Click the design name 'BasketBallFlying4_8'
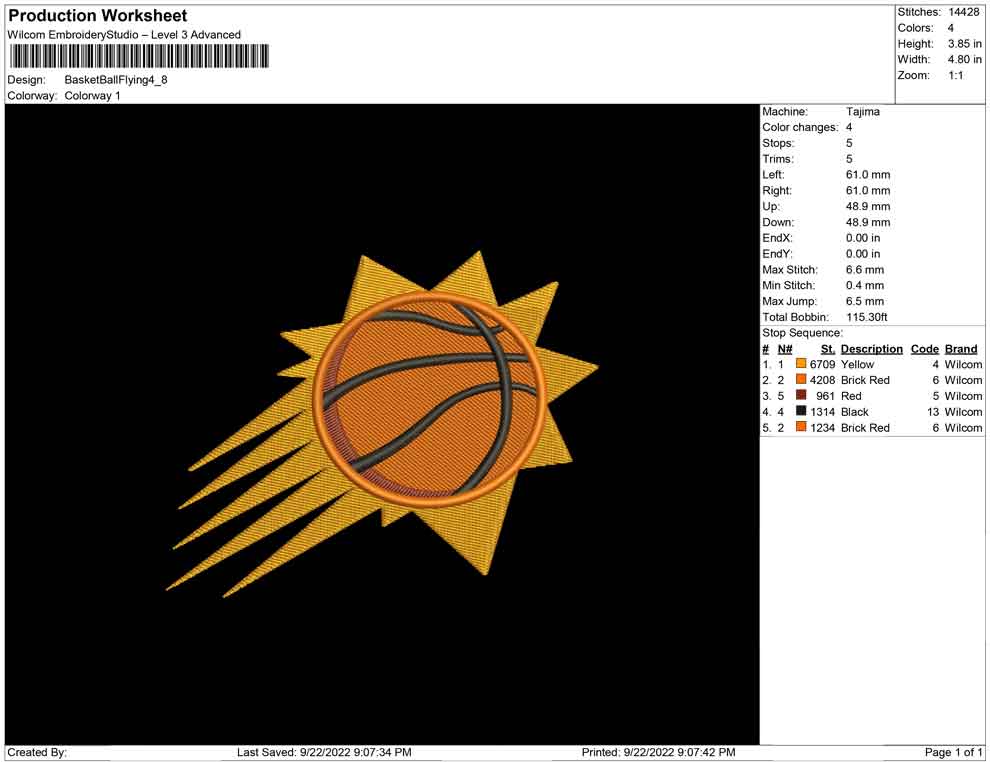The image size is (990, 762). (116, 80)
